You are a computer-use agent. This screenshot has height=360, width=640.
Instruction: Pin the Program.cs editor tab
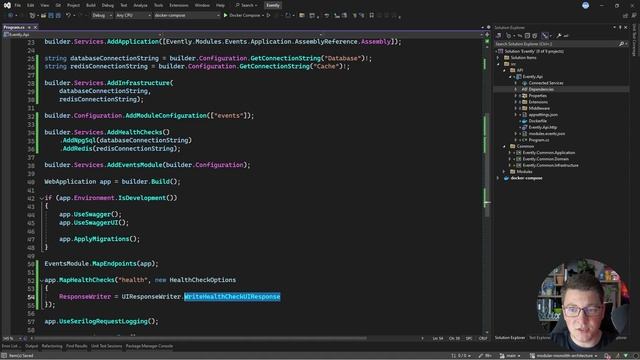pos(29,27)
